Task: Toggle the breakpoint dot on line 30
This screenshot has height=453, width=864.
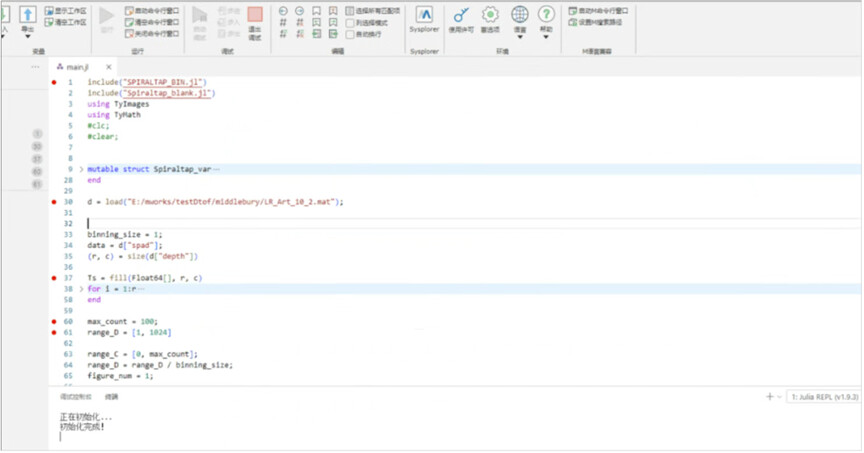Action: [x=54, y=202]
